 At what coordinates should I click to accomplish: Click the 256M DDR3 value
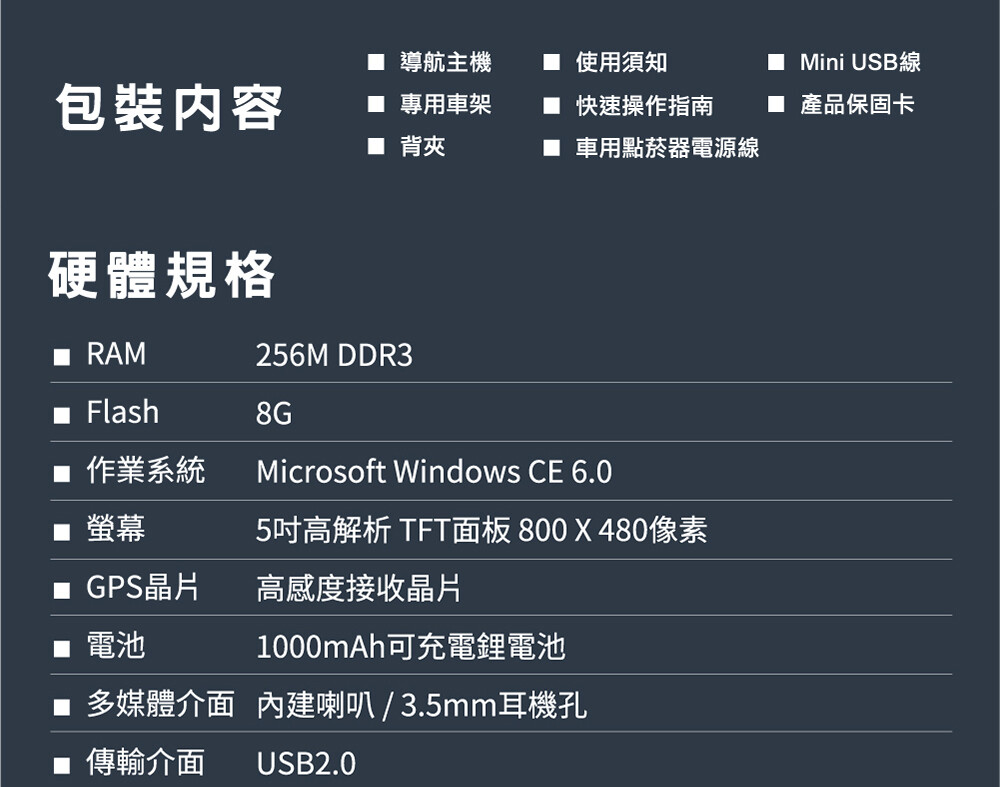click(x=334, y=355)
